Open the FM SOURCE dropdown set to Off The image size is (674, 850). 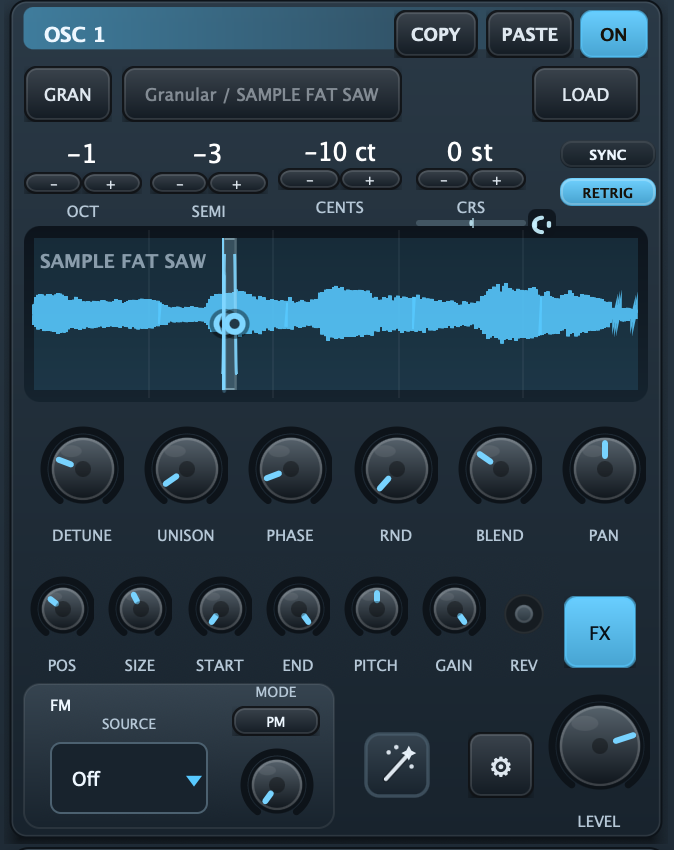click(x=129, y=778)
